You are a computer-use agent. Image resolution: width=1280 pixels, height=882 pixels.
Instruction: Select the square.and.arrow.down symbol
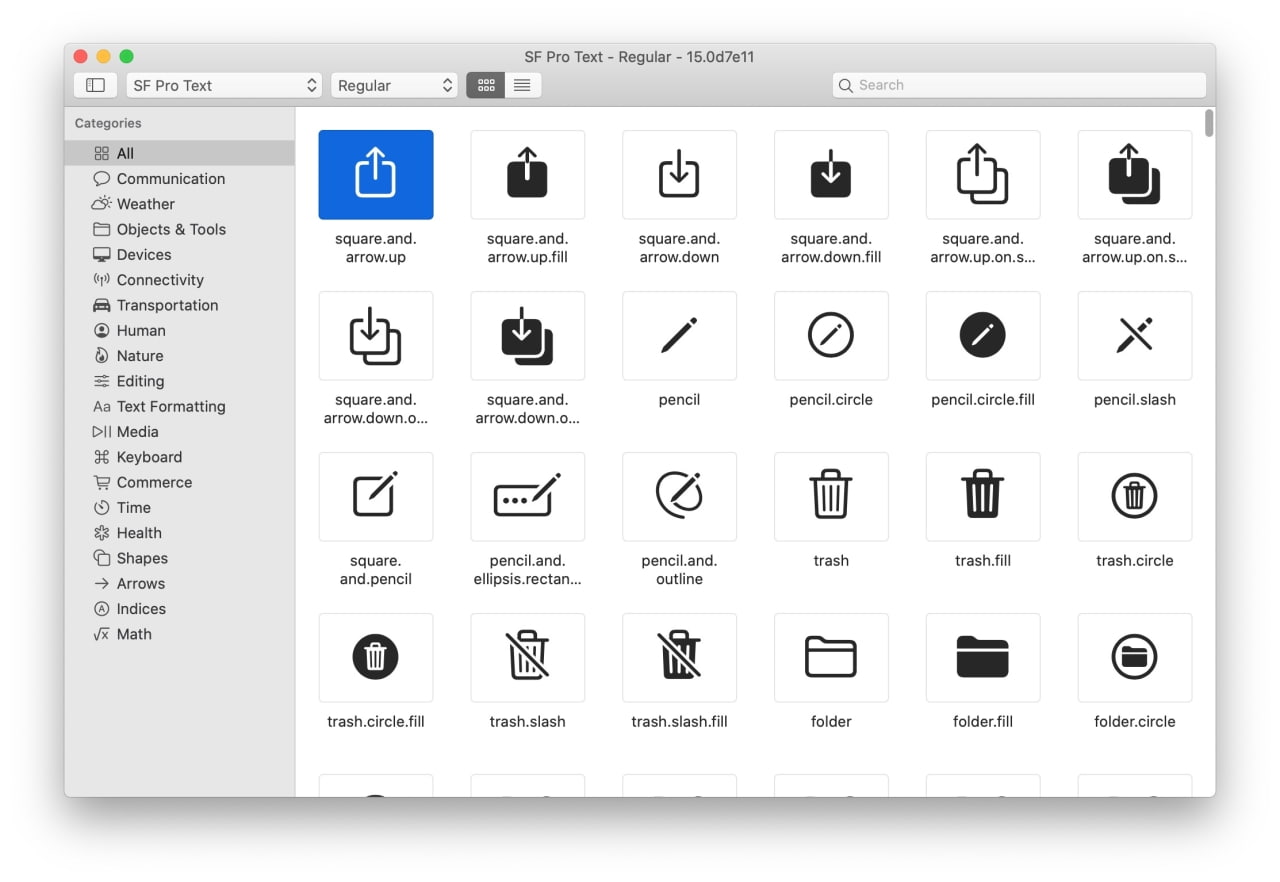[679, 174]
